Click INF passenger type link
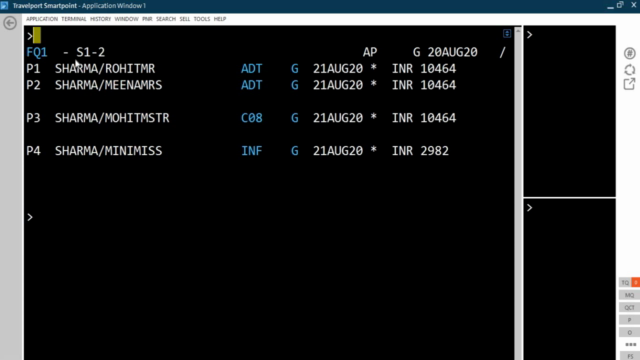The width and height of the screenshot is (640, 360). [x=251, y=151]
